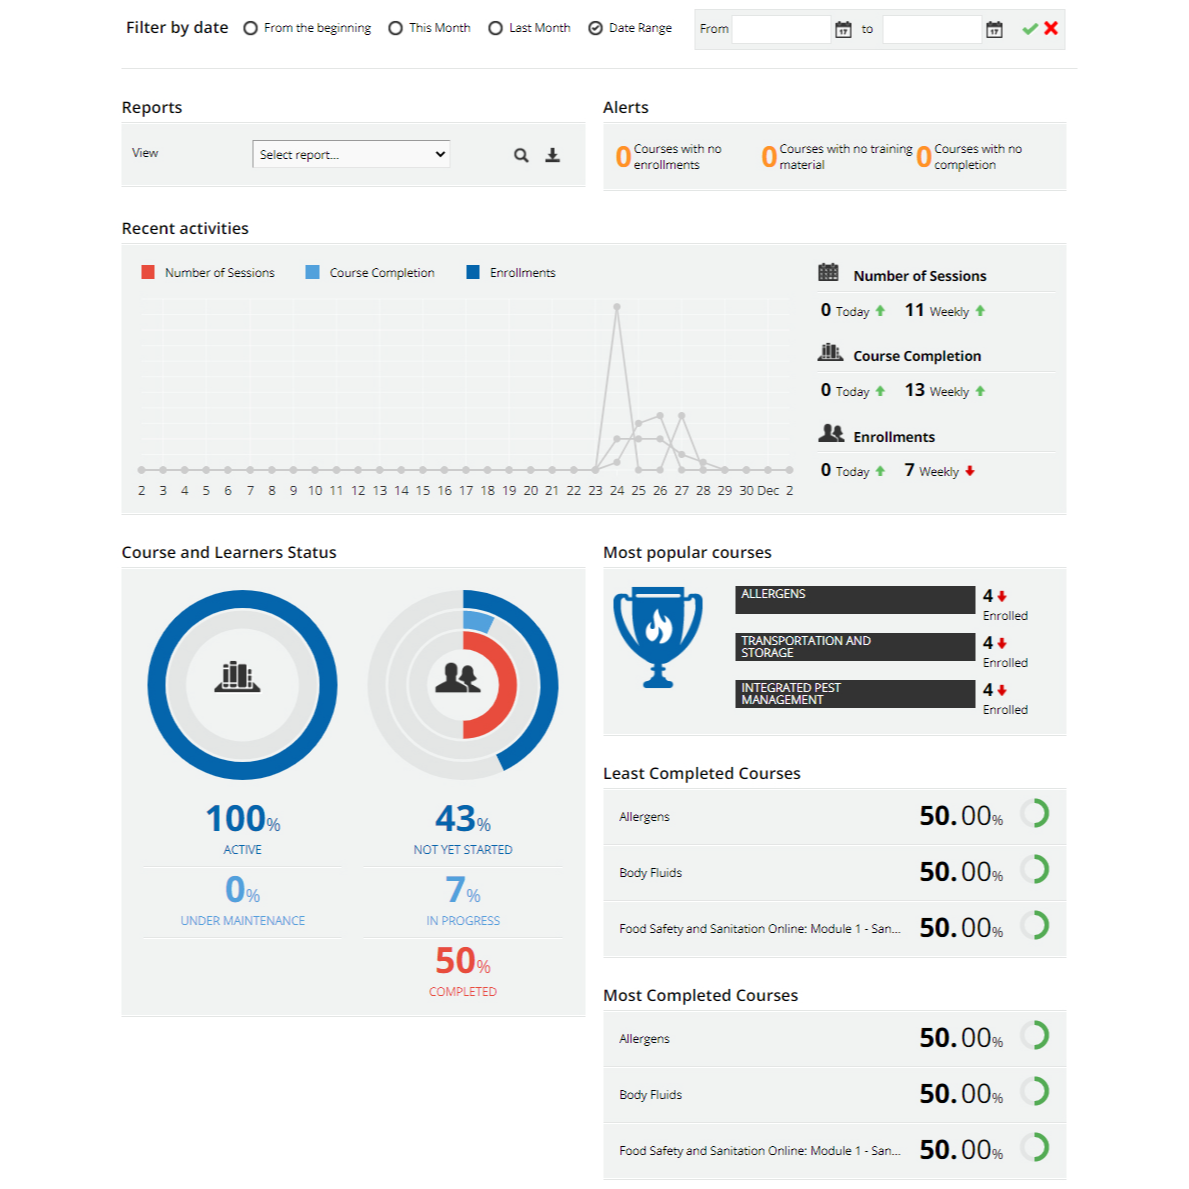The width and height of the screenshot is (1189, 1189).
Task: Click the download report icon
Action: pyautogui.click(x=552, y=155)
